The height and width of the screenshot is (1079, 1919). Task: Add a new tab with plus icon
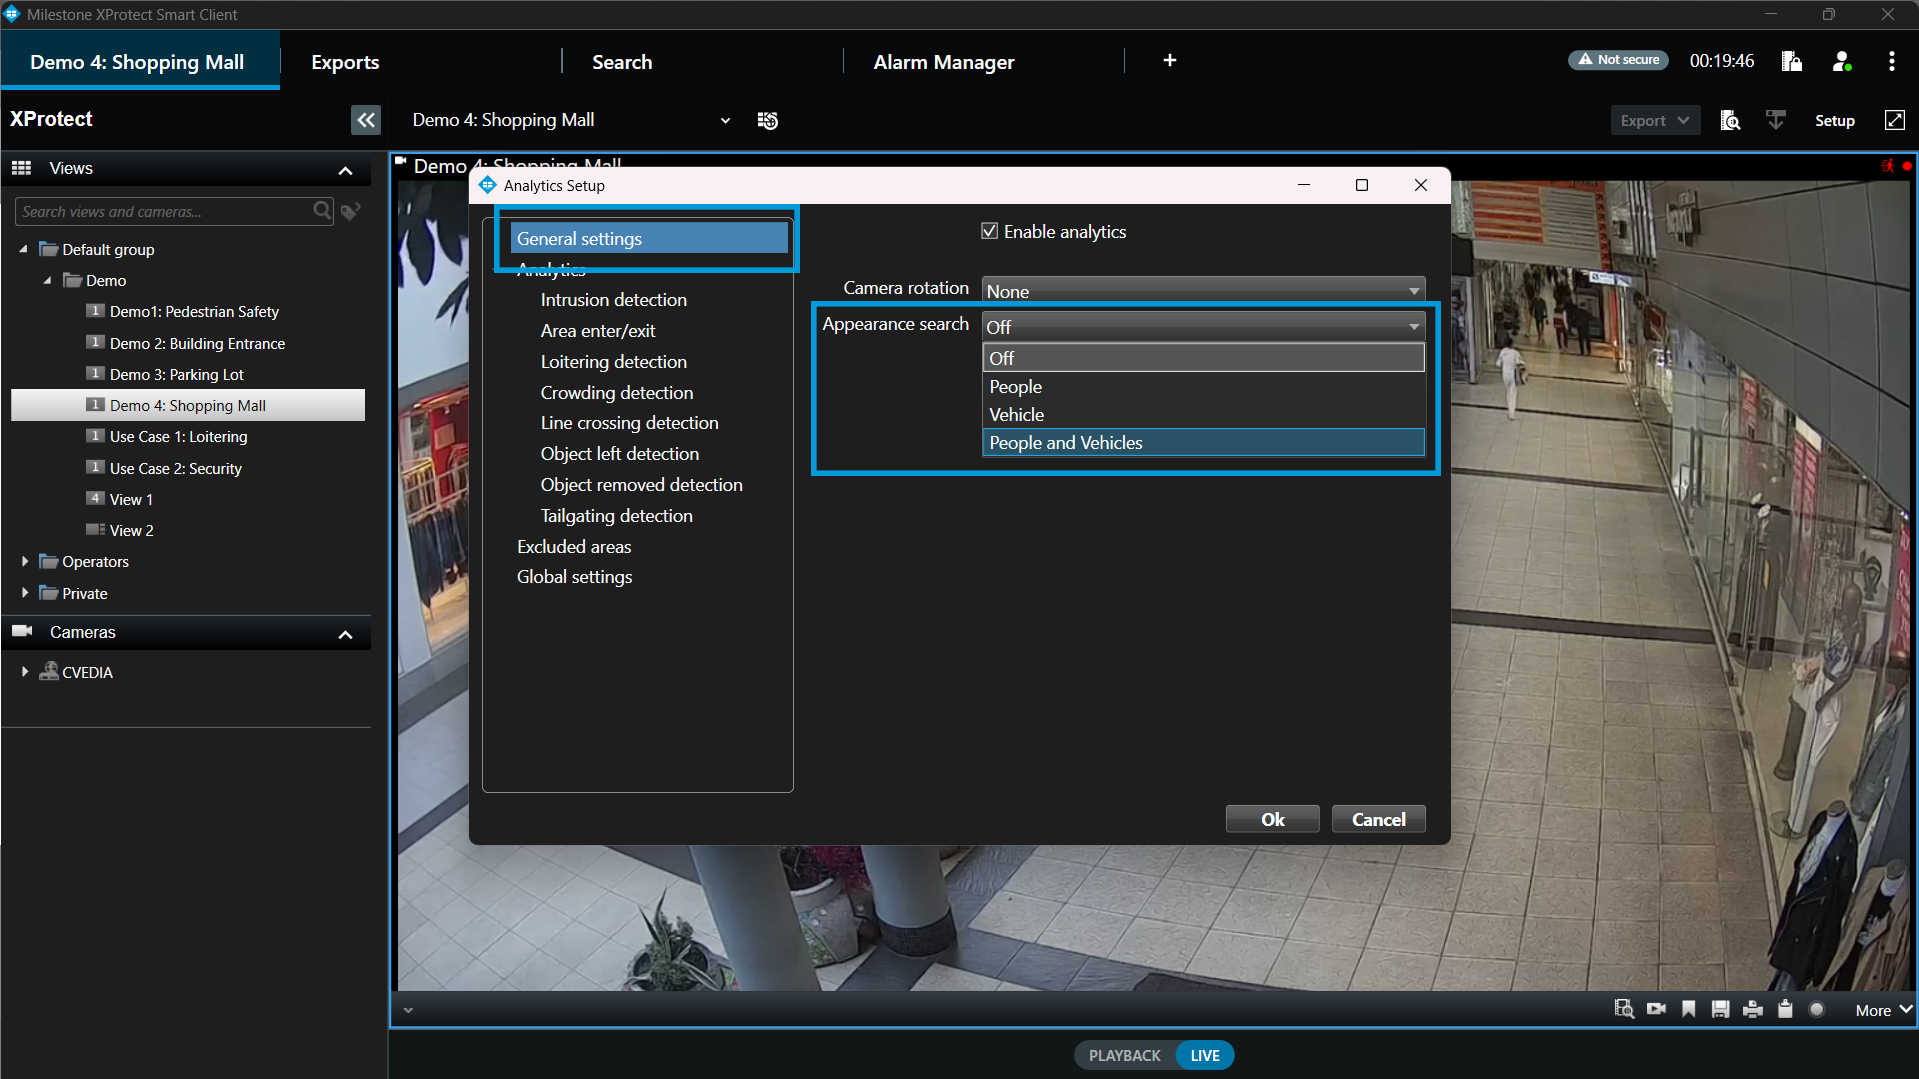pos(1169,60)
